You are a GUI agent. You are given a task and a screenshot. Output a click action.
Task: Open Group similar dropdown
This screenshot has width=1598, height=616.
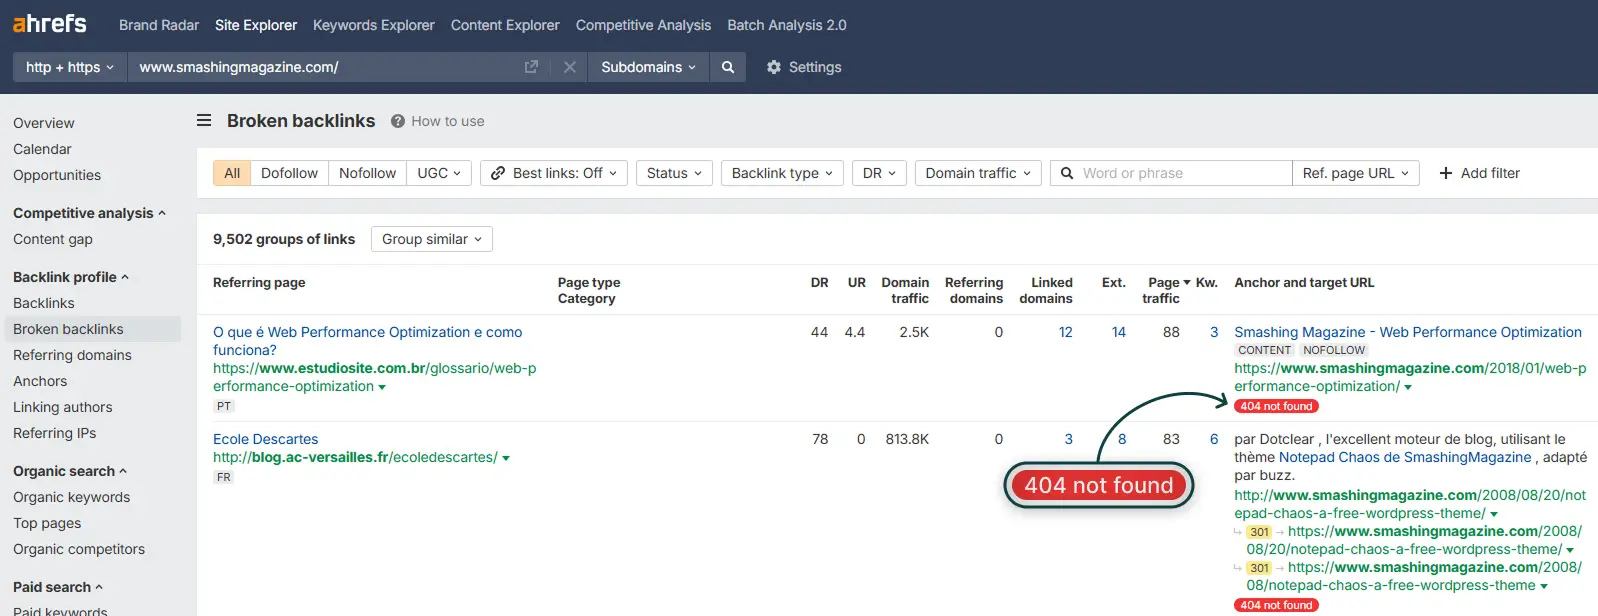coord(432,239)
